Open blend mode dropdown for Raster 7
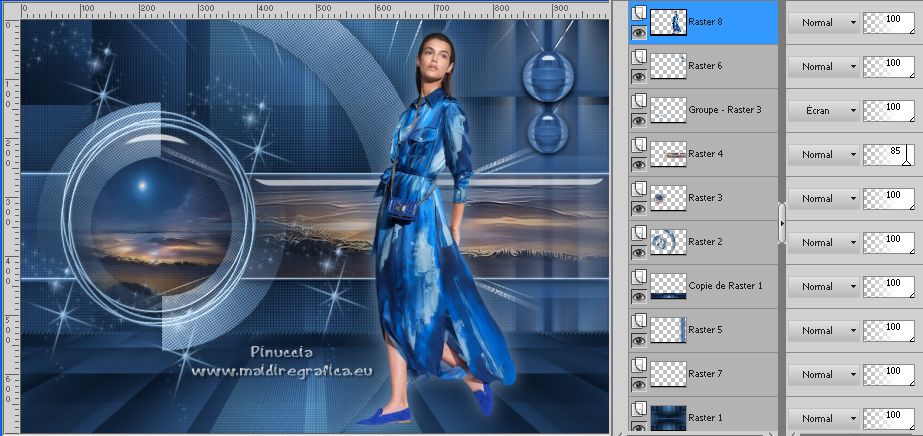The image size is (923, 436). (823, 375)
